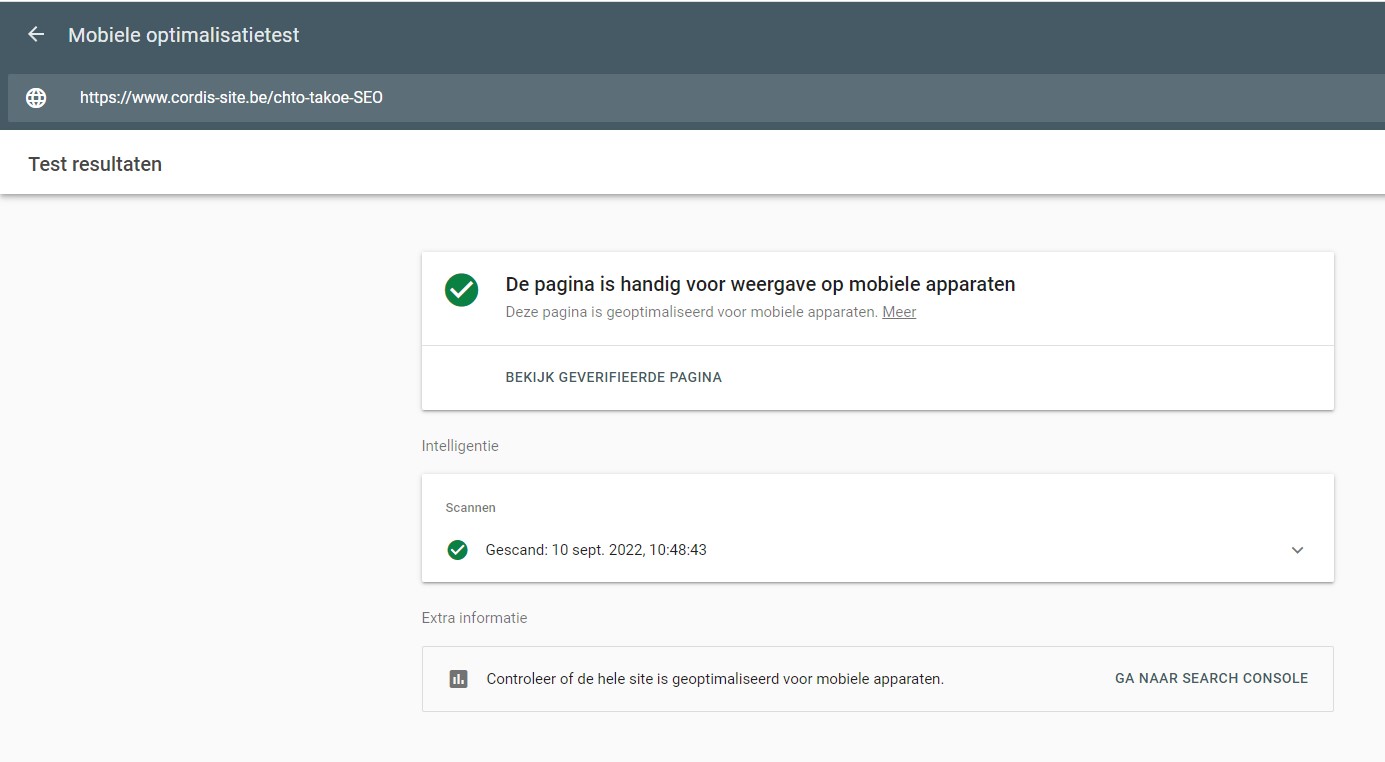Expand the Scannen details chevron
Image resolution: width=1385 pixels, height=762 pixels.
pos(1297,550)
